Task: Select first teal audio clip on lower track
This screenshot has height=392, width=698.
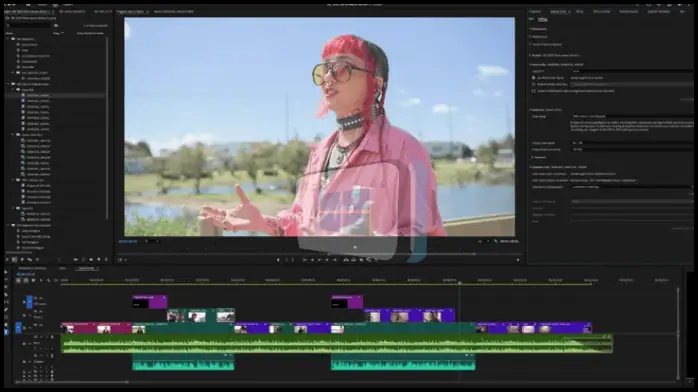Action: [x=183, y=362]
